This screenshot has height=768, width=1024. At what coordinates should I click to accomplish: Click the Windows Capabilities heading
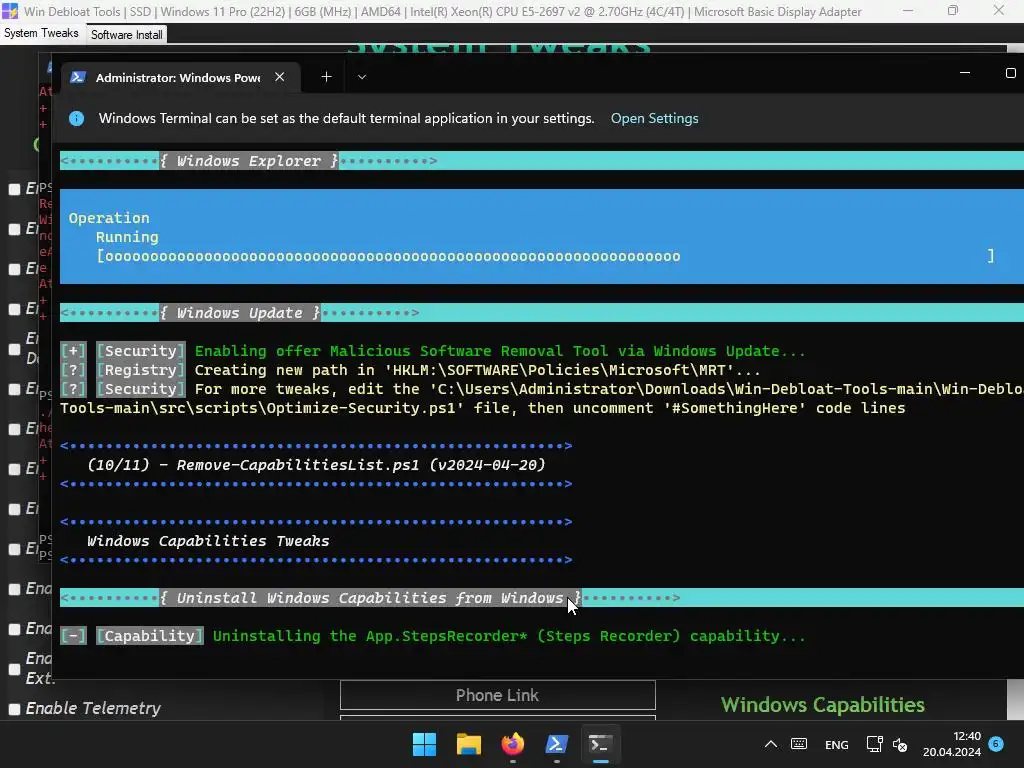coord(822,705)
